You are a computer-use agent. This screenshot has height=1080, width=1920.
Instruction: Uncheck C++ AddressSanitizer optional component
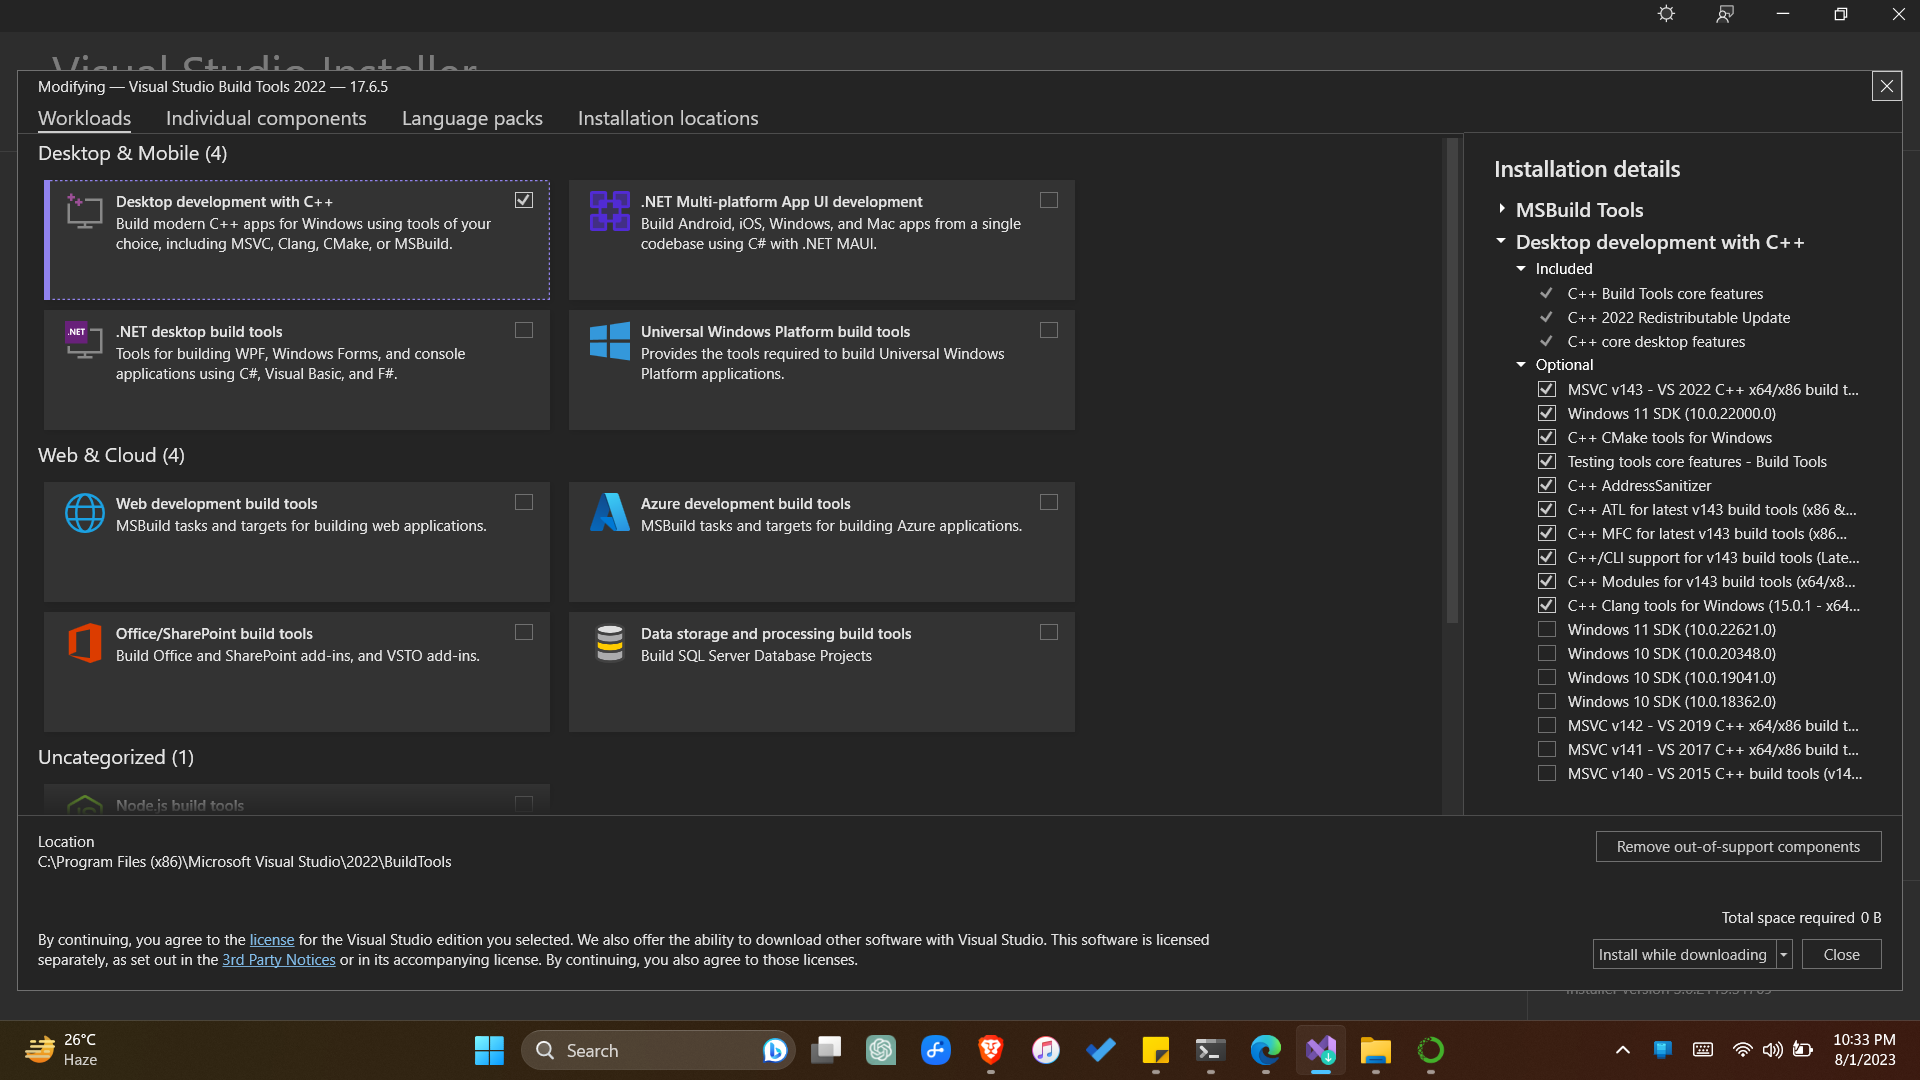[x=1547, y=486]
